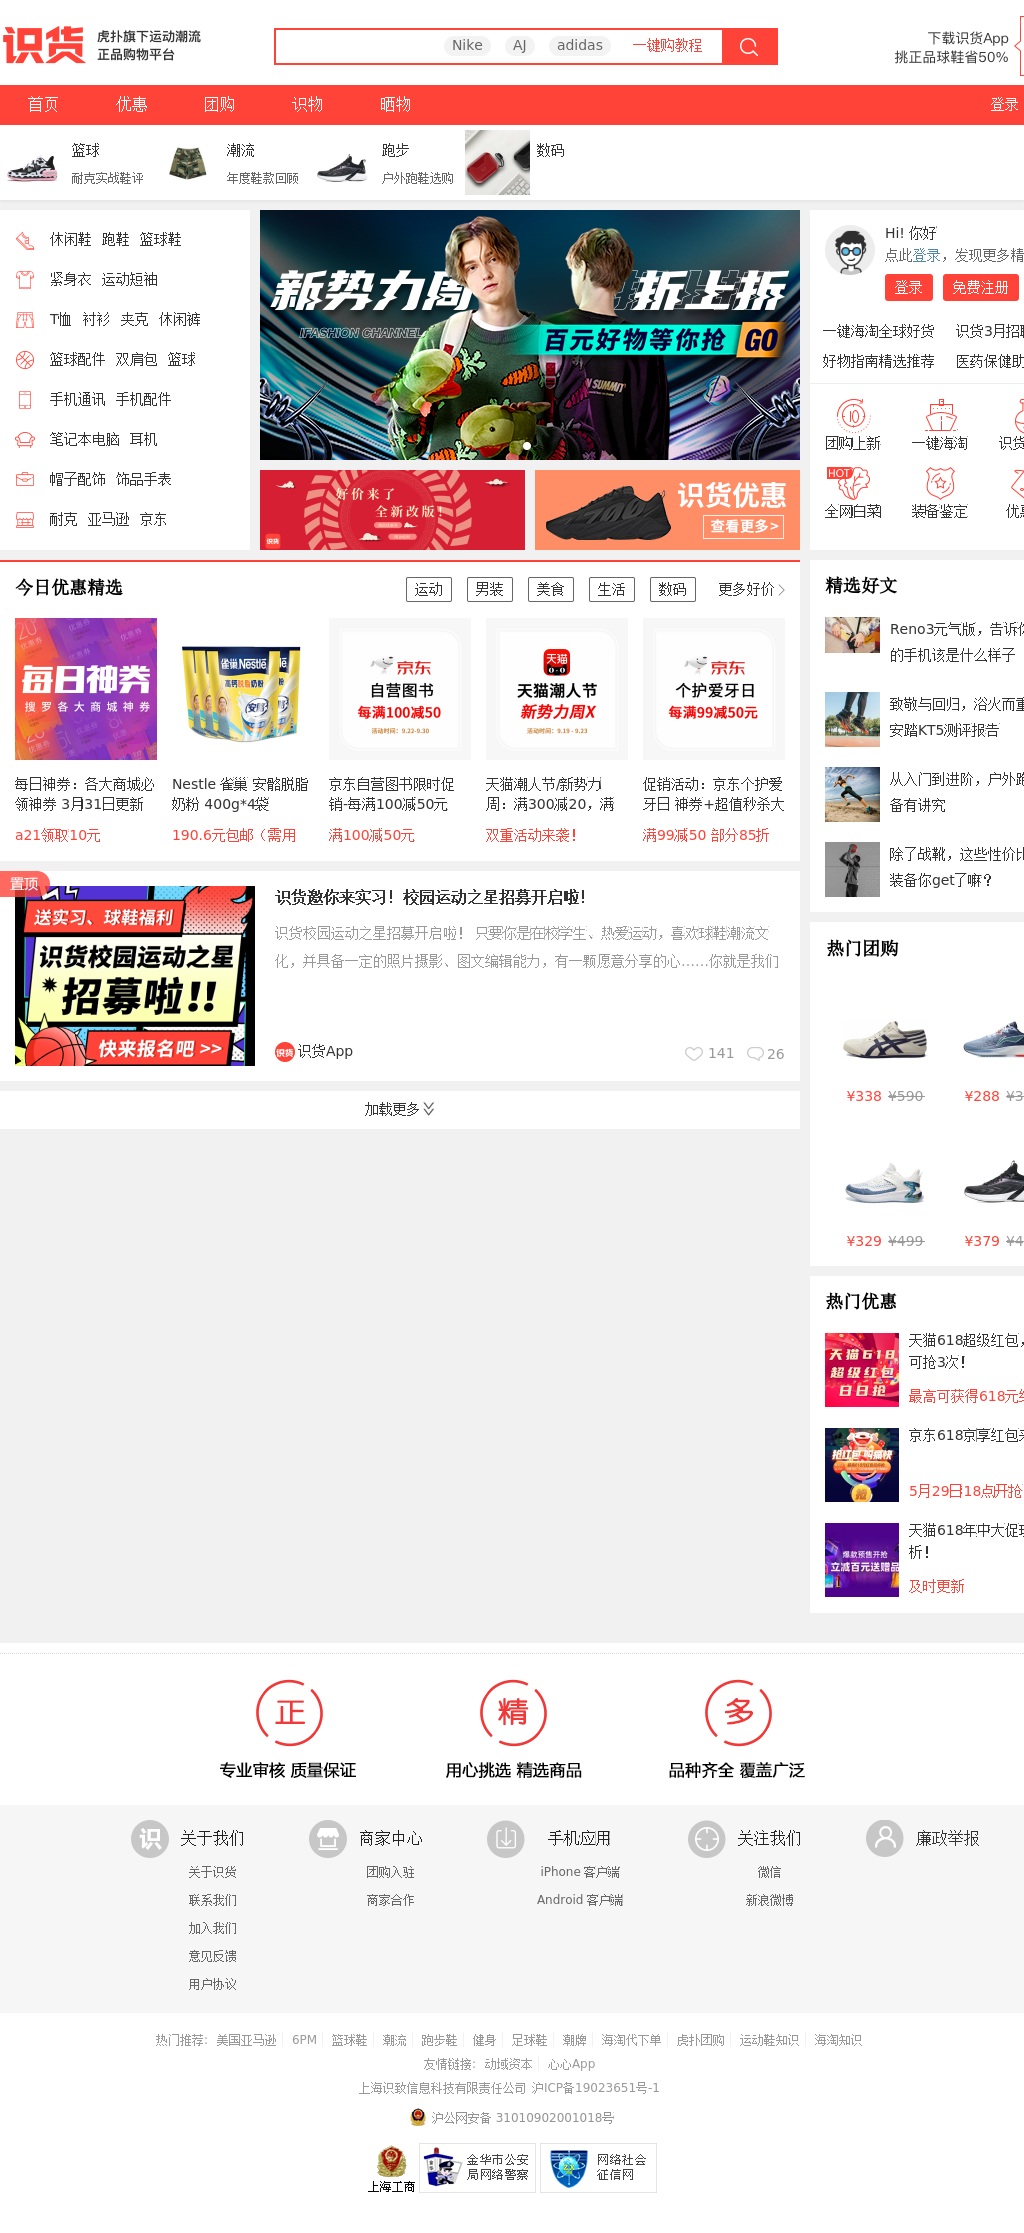Click 意见反馈 footer link
The image size is (1024, 2233).
[x=213, y=1956]
